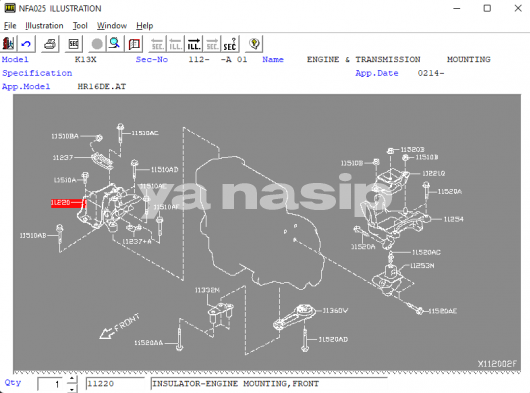Click the printer icon to print illustration
Screen dimensions: 530x393
[50, 44]
